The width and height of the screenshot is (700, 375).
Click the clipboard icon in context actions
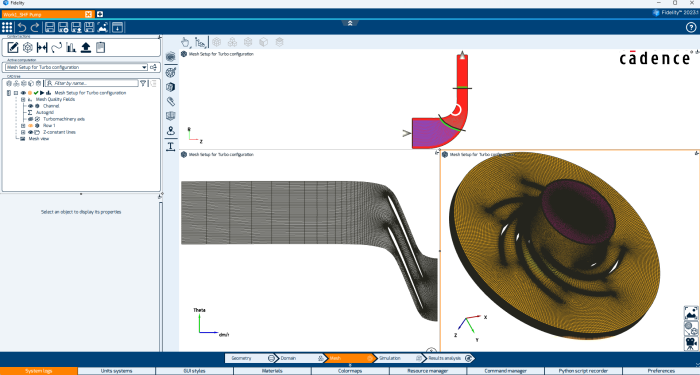click(x=100, y=47)
